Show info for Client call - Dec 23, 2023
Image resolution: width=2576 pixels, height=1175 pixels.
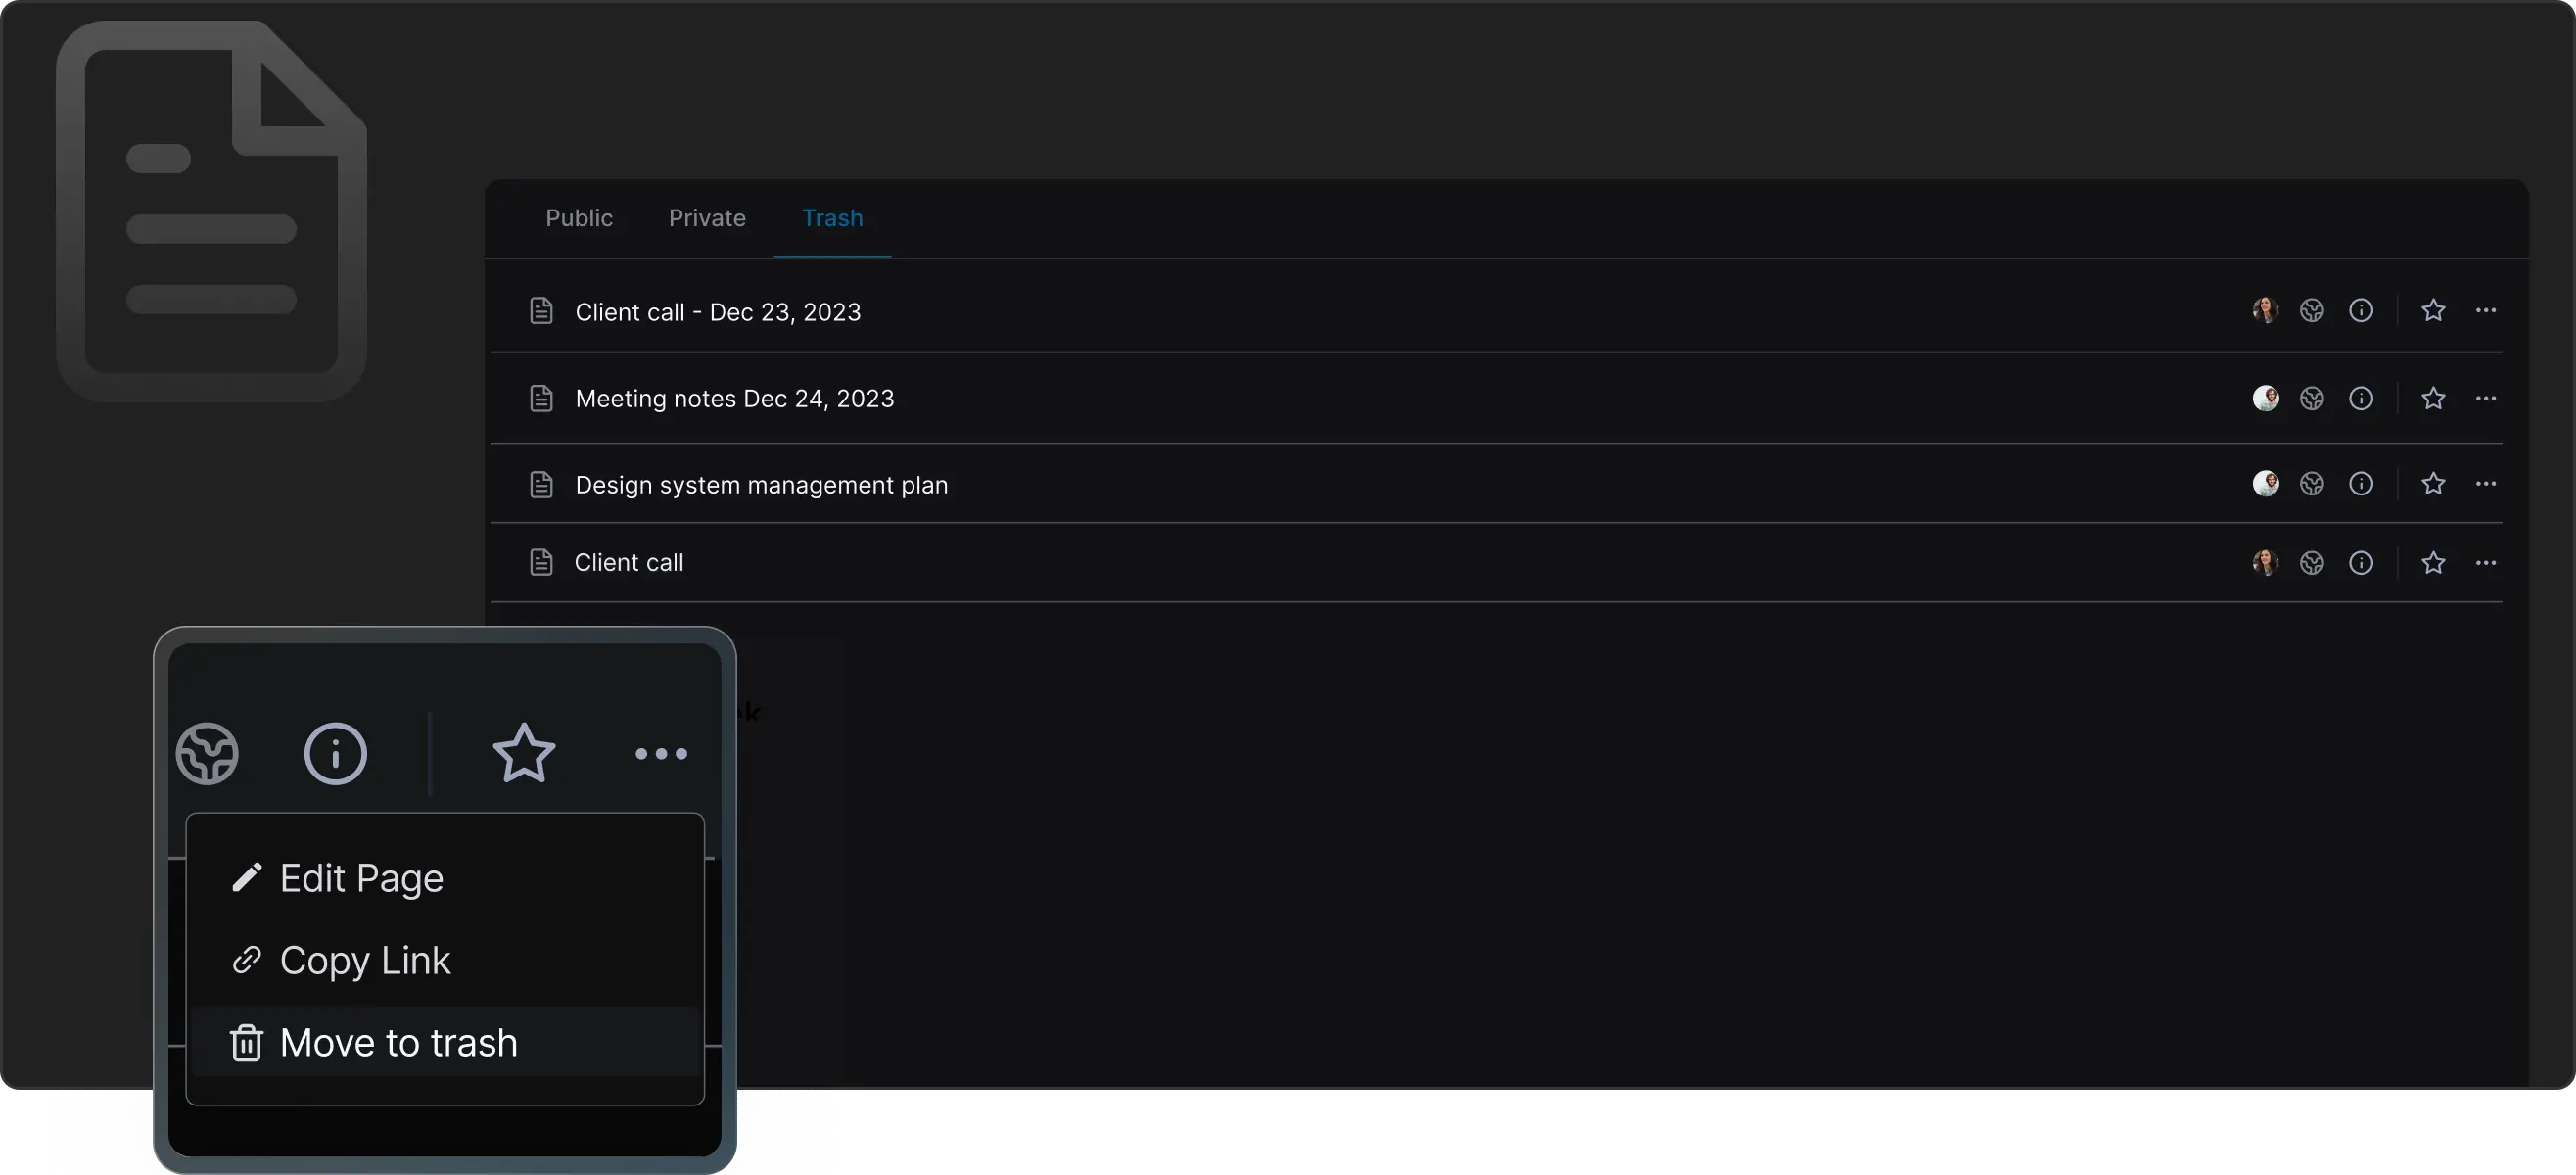click(x=2361, y=311)
